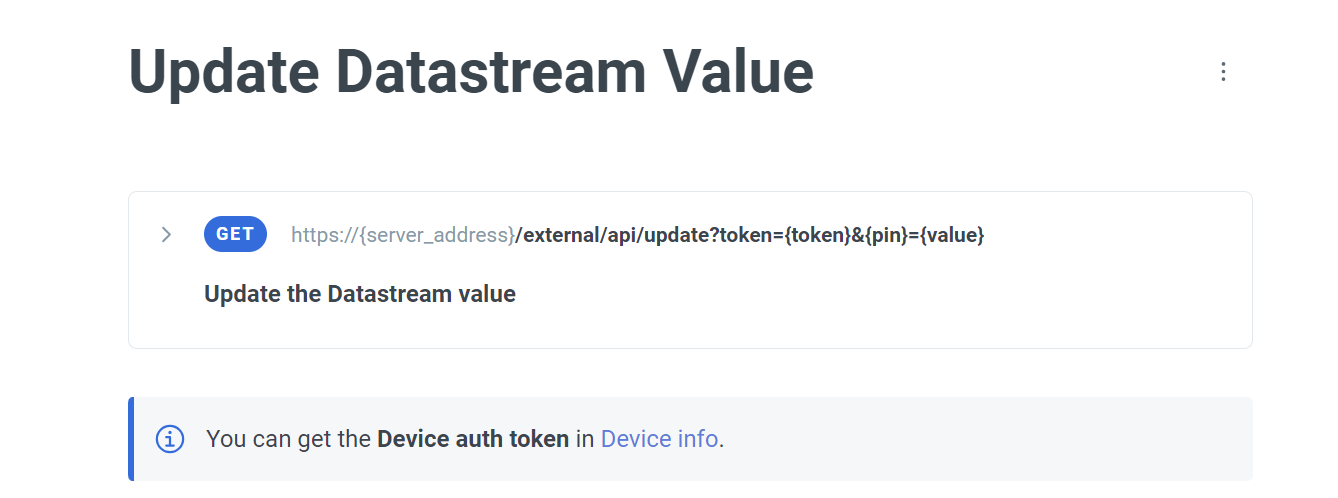Click the {value} parameter in the URL
Viewport: 1338px width, 498px height.
952,235
